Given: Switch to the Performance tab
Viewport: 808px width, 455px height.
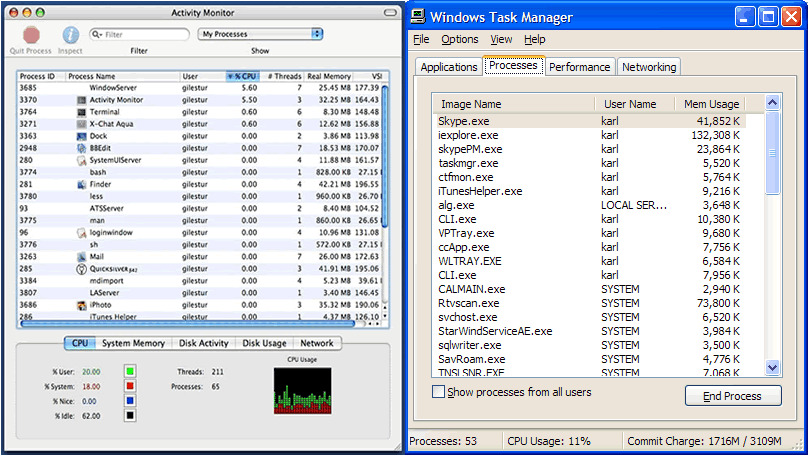Looking at the screenshot, I should click(580, 67).
